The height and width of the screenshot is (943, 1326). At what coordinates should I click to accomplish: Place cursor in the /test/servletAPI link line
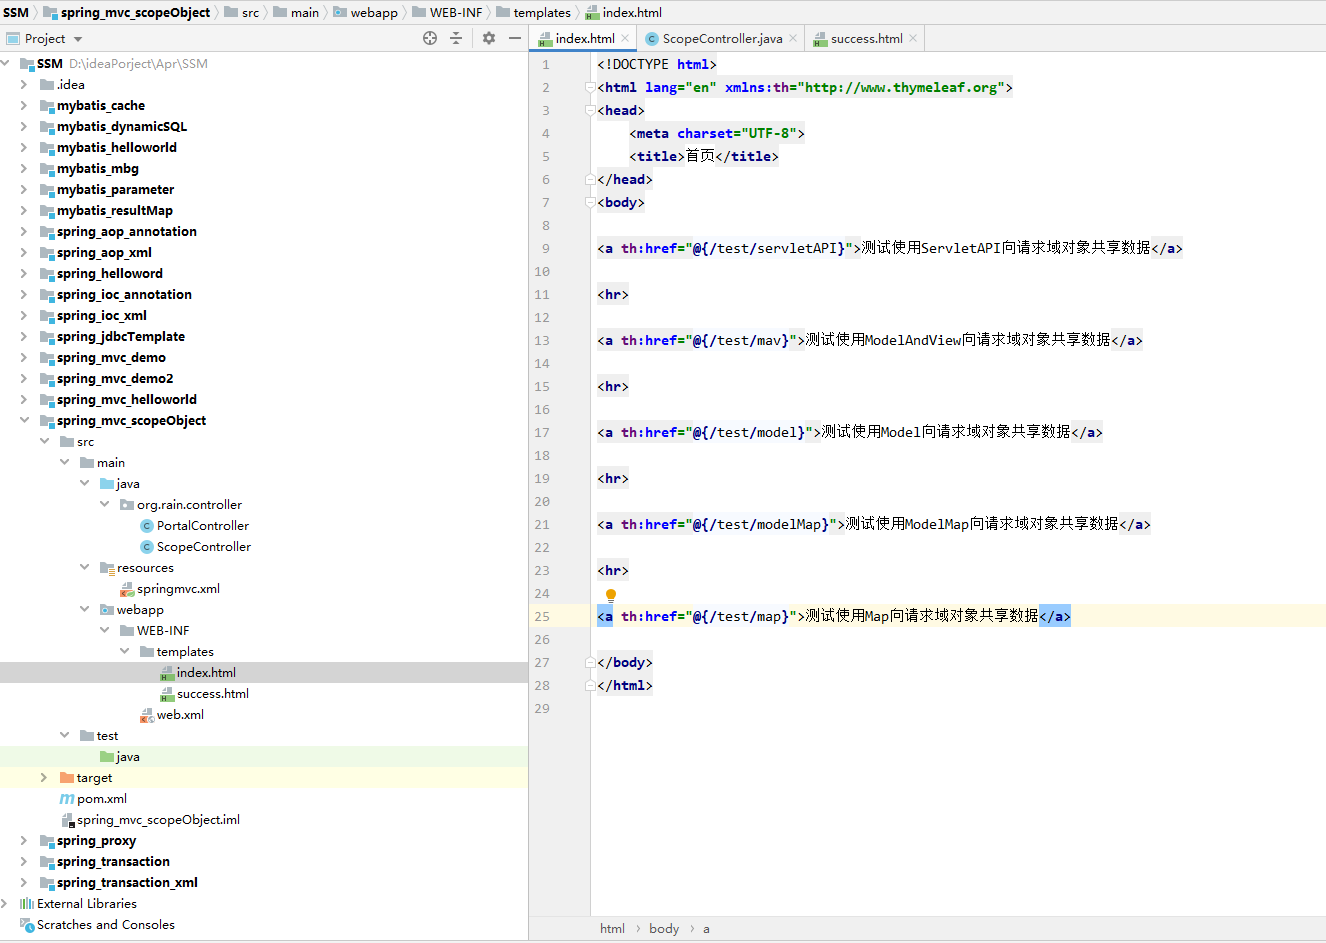890,249
